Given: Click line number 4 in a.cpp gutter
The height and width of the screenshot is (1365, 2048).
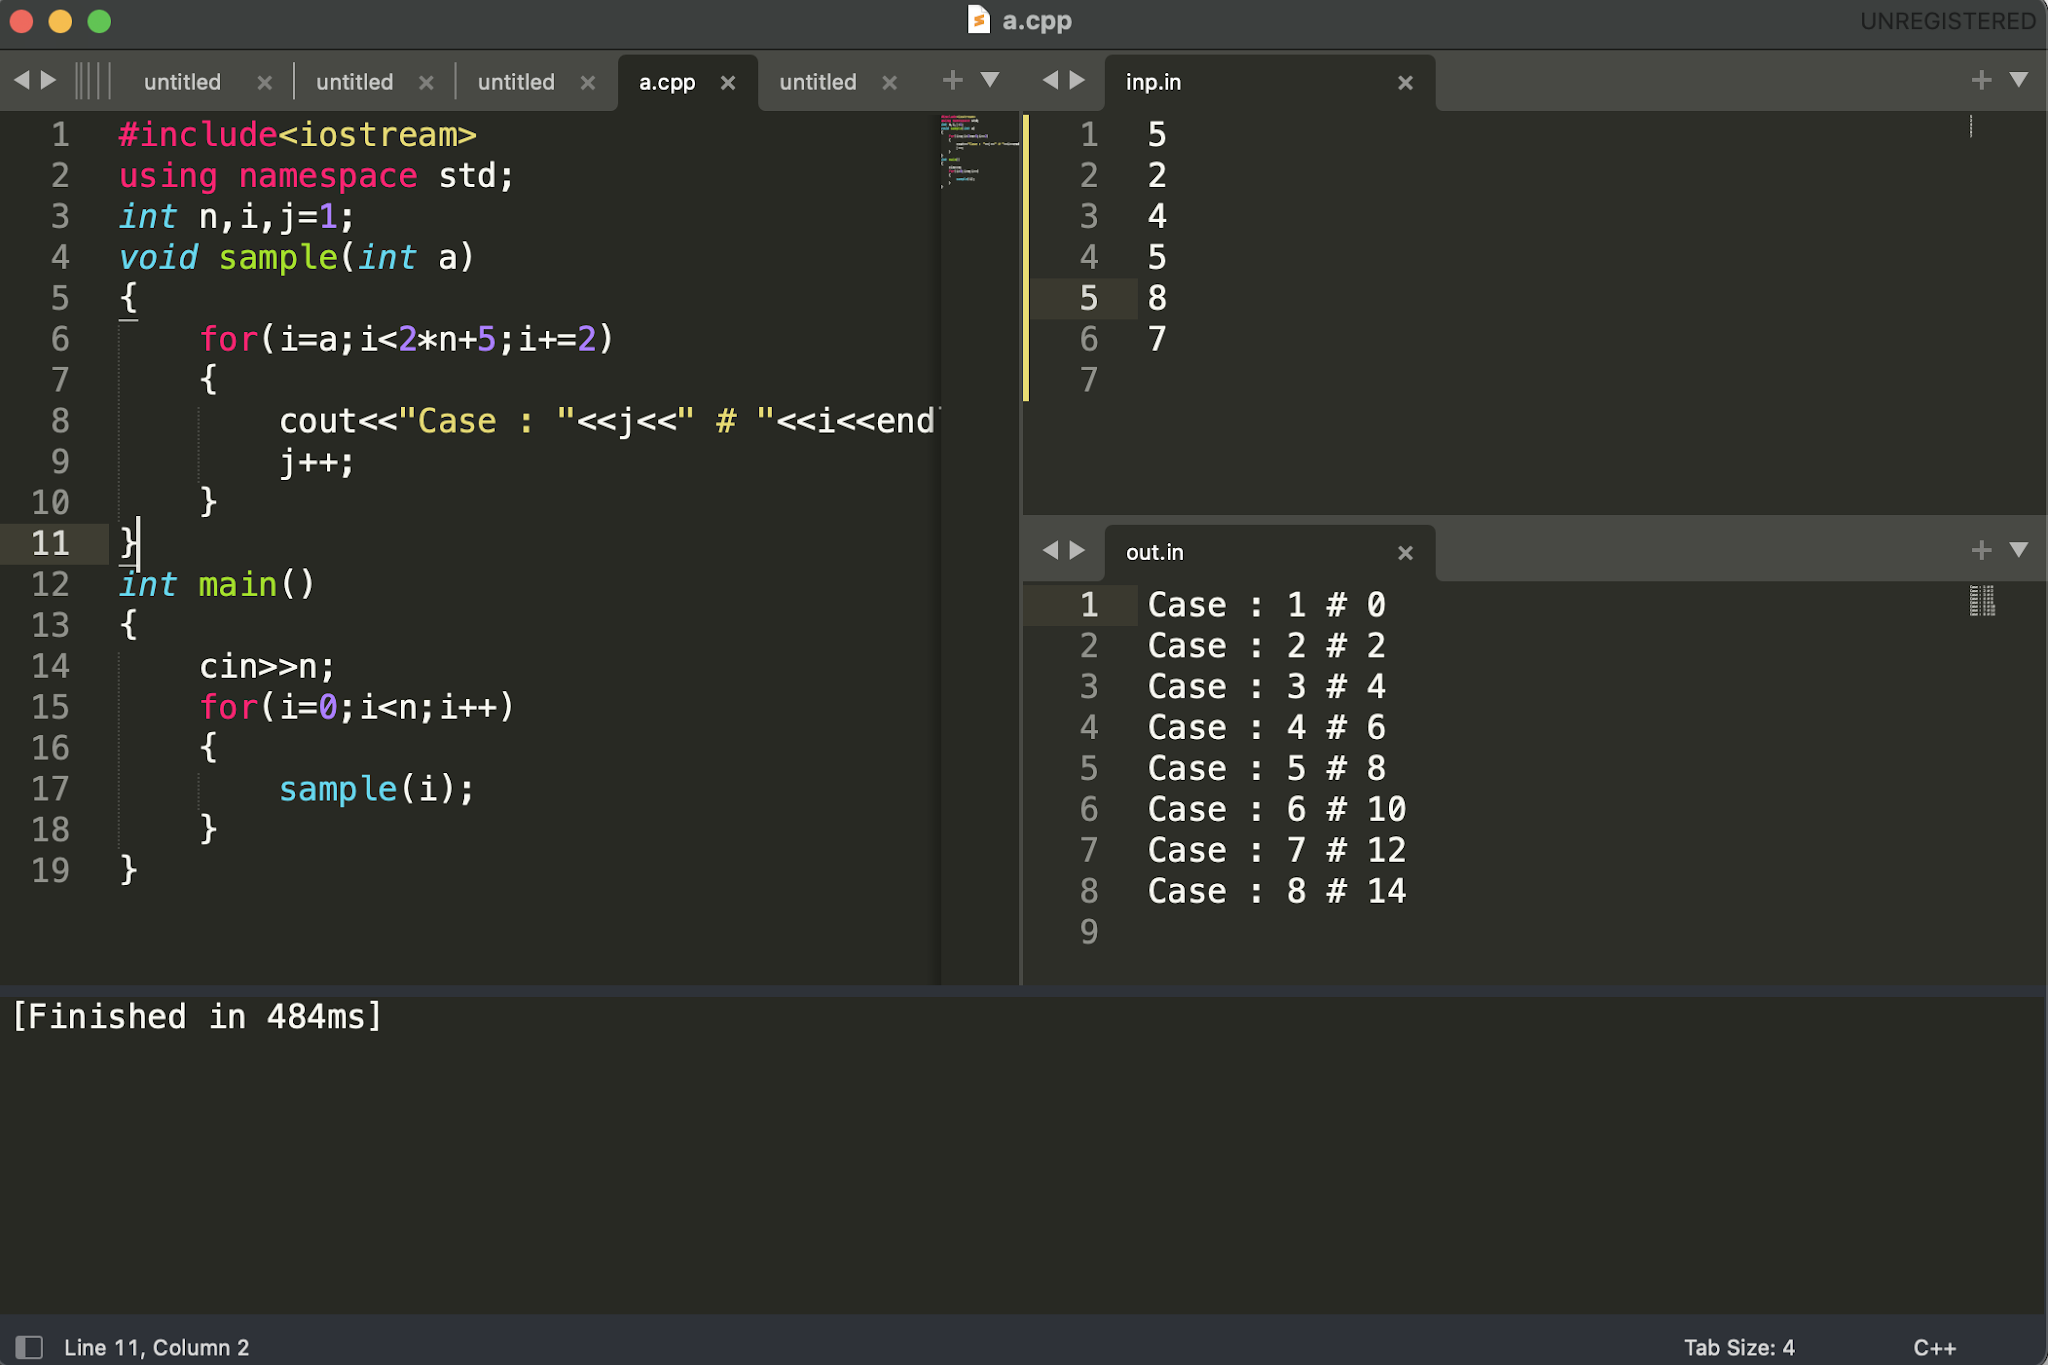Looking at the screenshot, I should pyautogui.click(x=60, y=257).
